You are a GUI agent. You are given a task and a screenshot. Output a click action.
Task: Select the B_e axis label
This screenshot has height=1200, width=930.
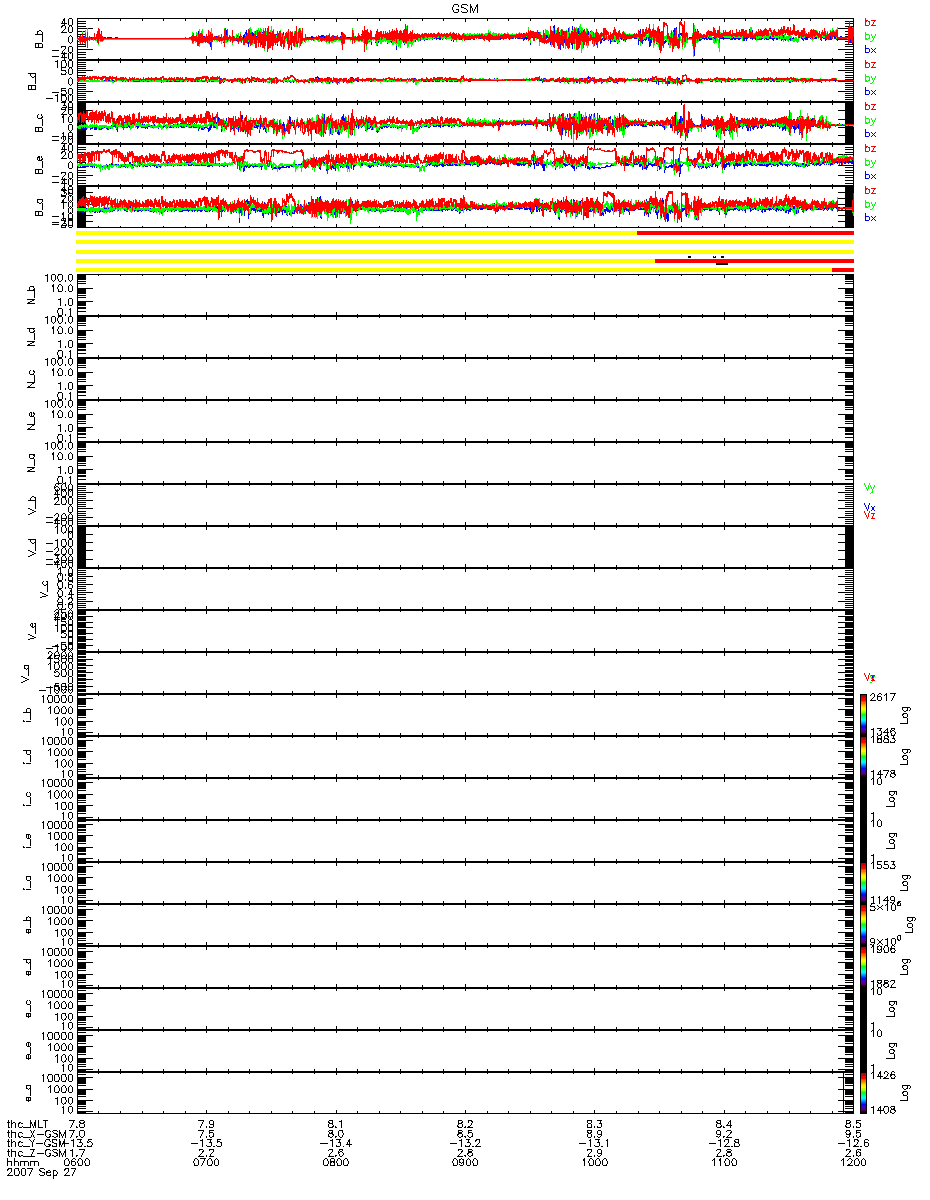coord(38,165)
